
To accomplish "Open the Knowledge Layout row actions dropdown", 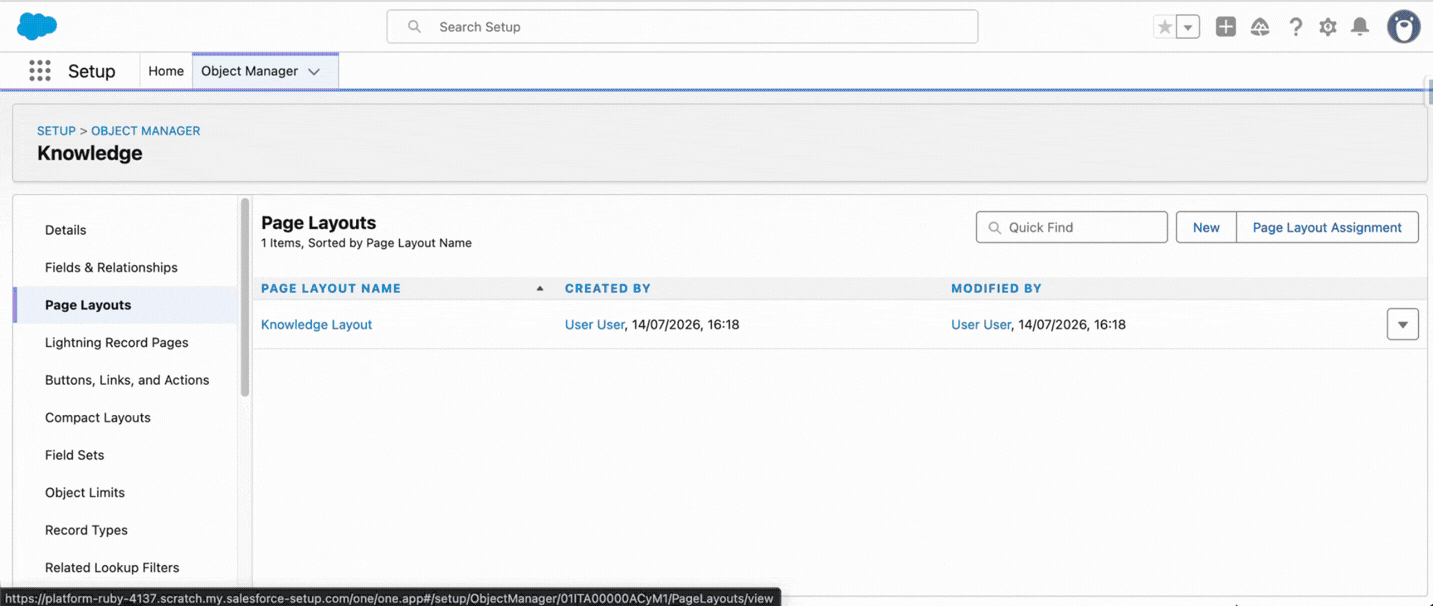I will point(1403,324).
